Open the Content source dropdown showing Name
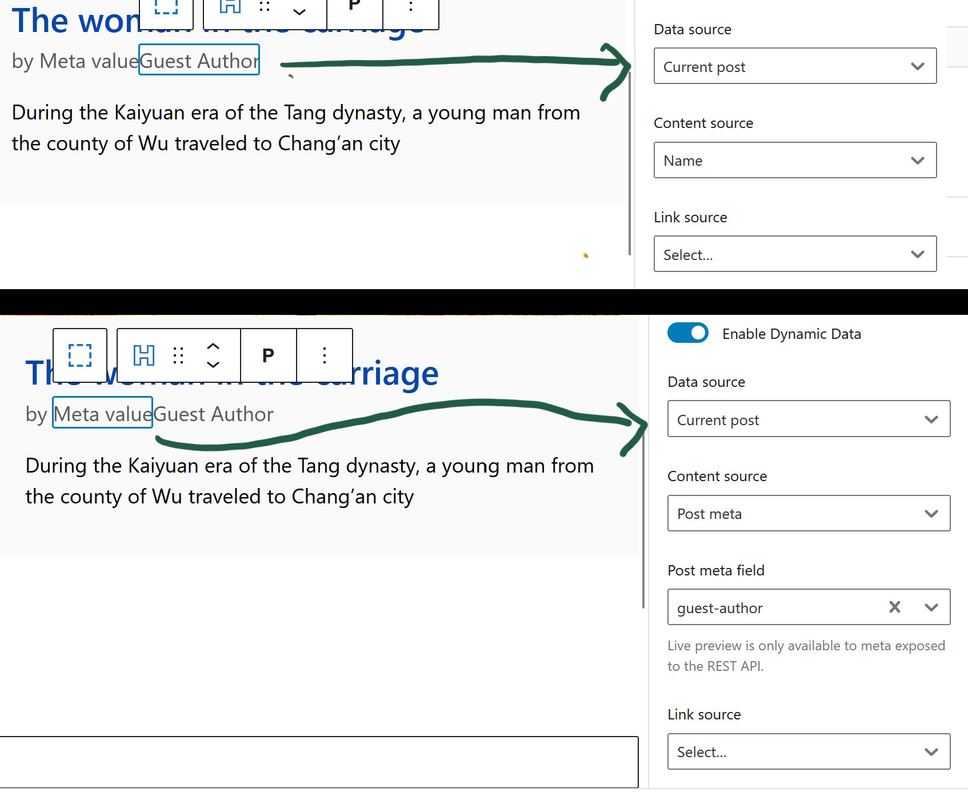The height and width of the screenshot is (800, 968). coord(795,160)
